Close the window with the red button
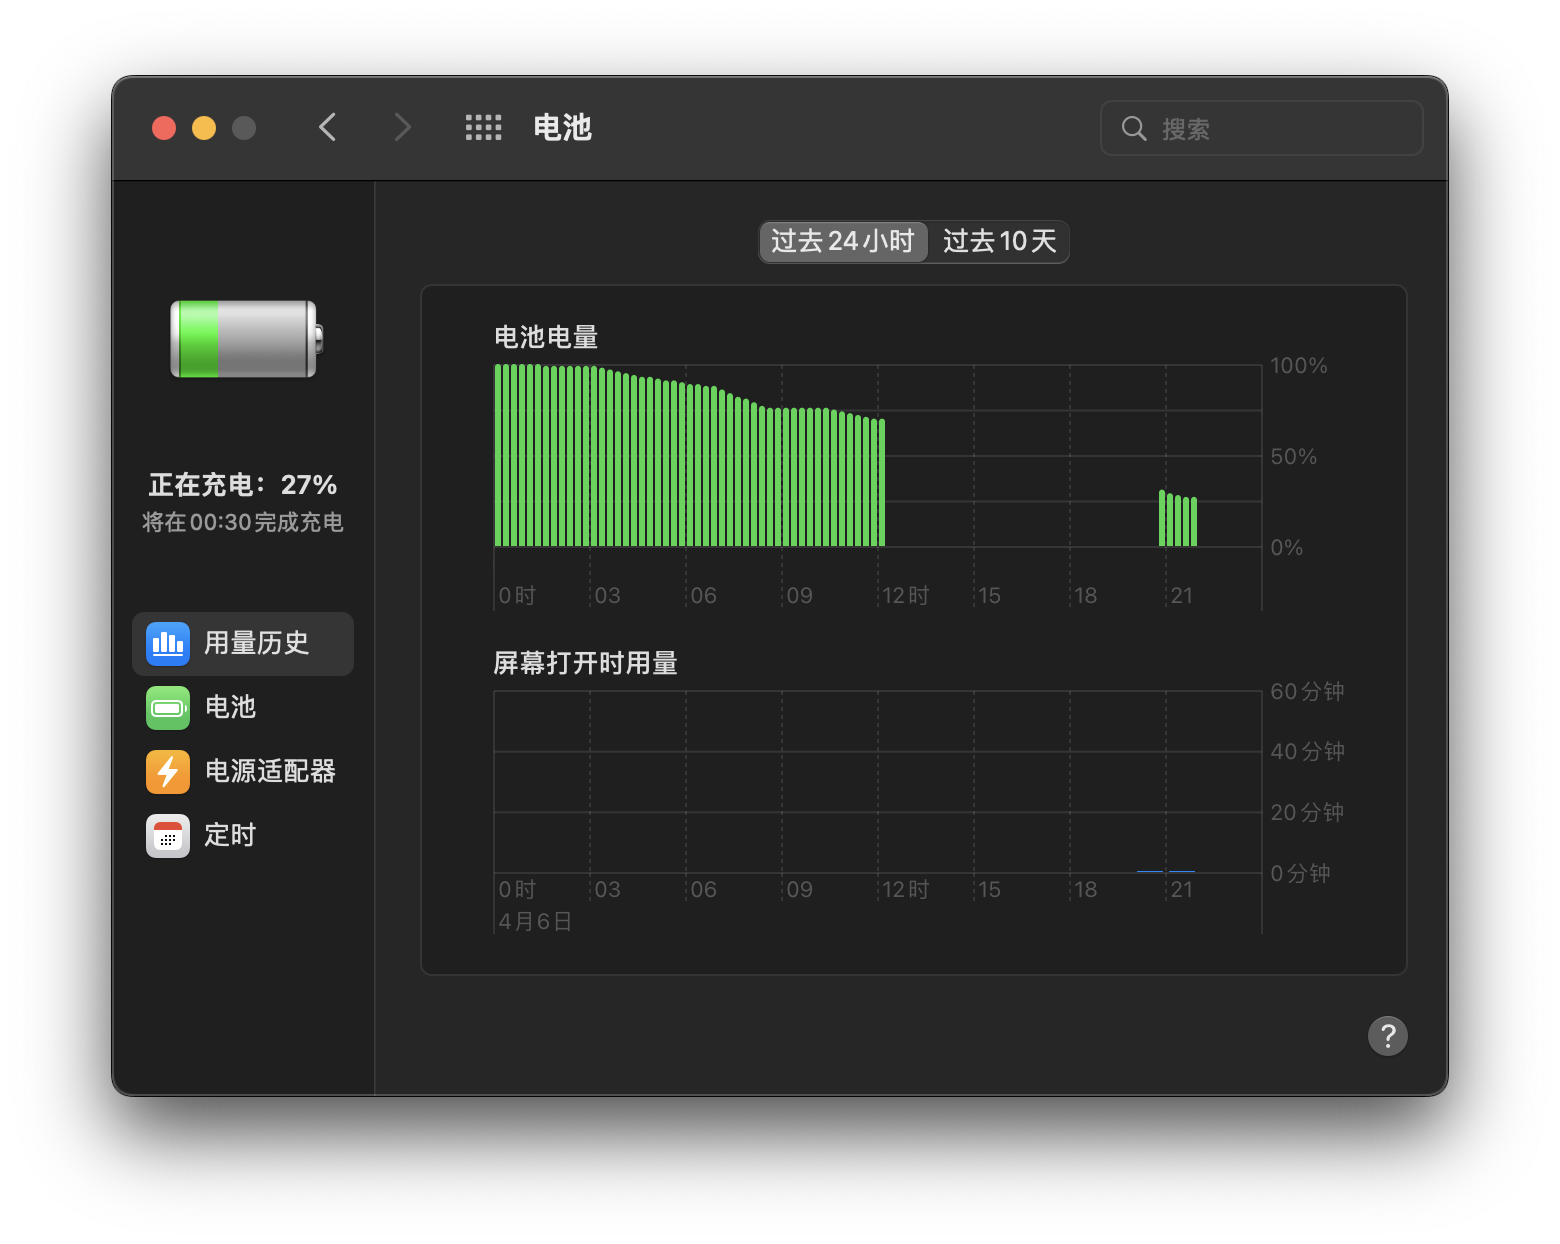This screenshot has width=1560, height=1244. click(164, 128)
